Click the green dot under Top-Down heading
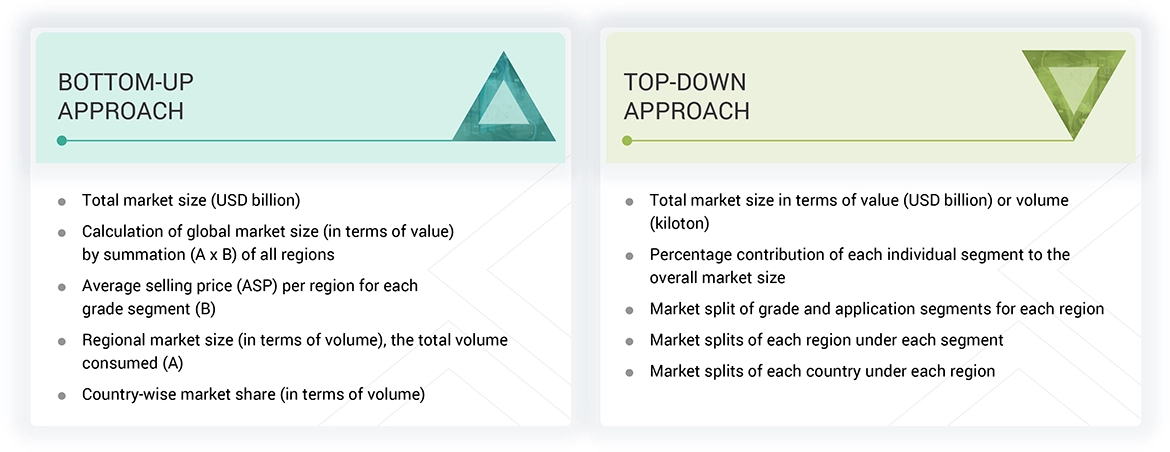1170x452 pixels. point(627,141)
